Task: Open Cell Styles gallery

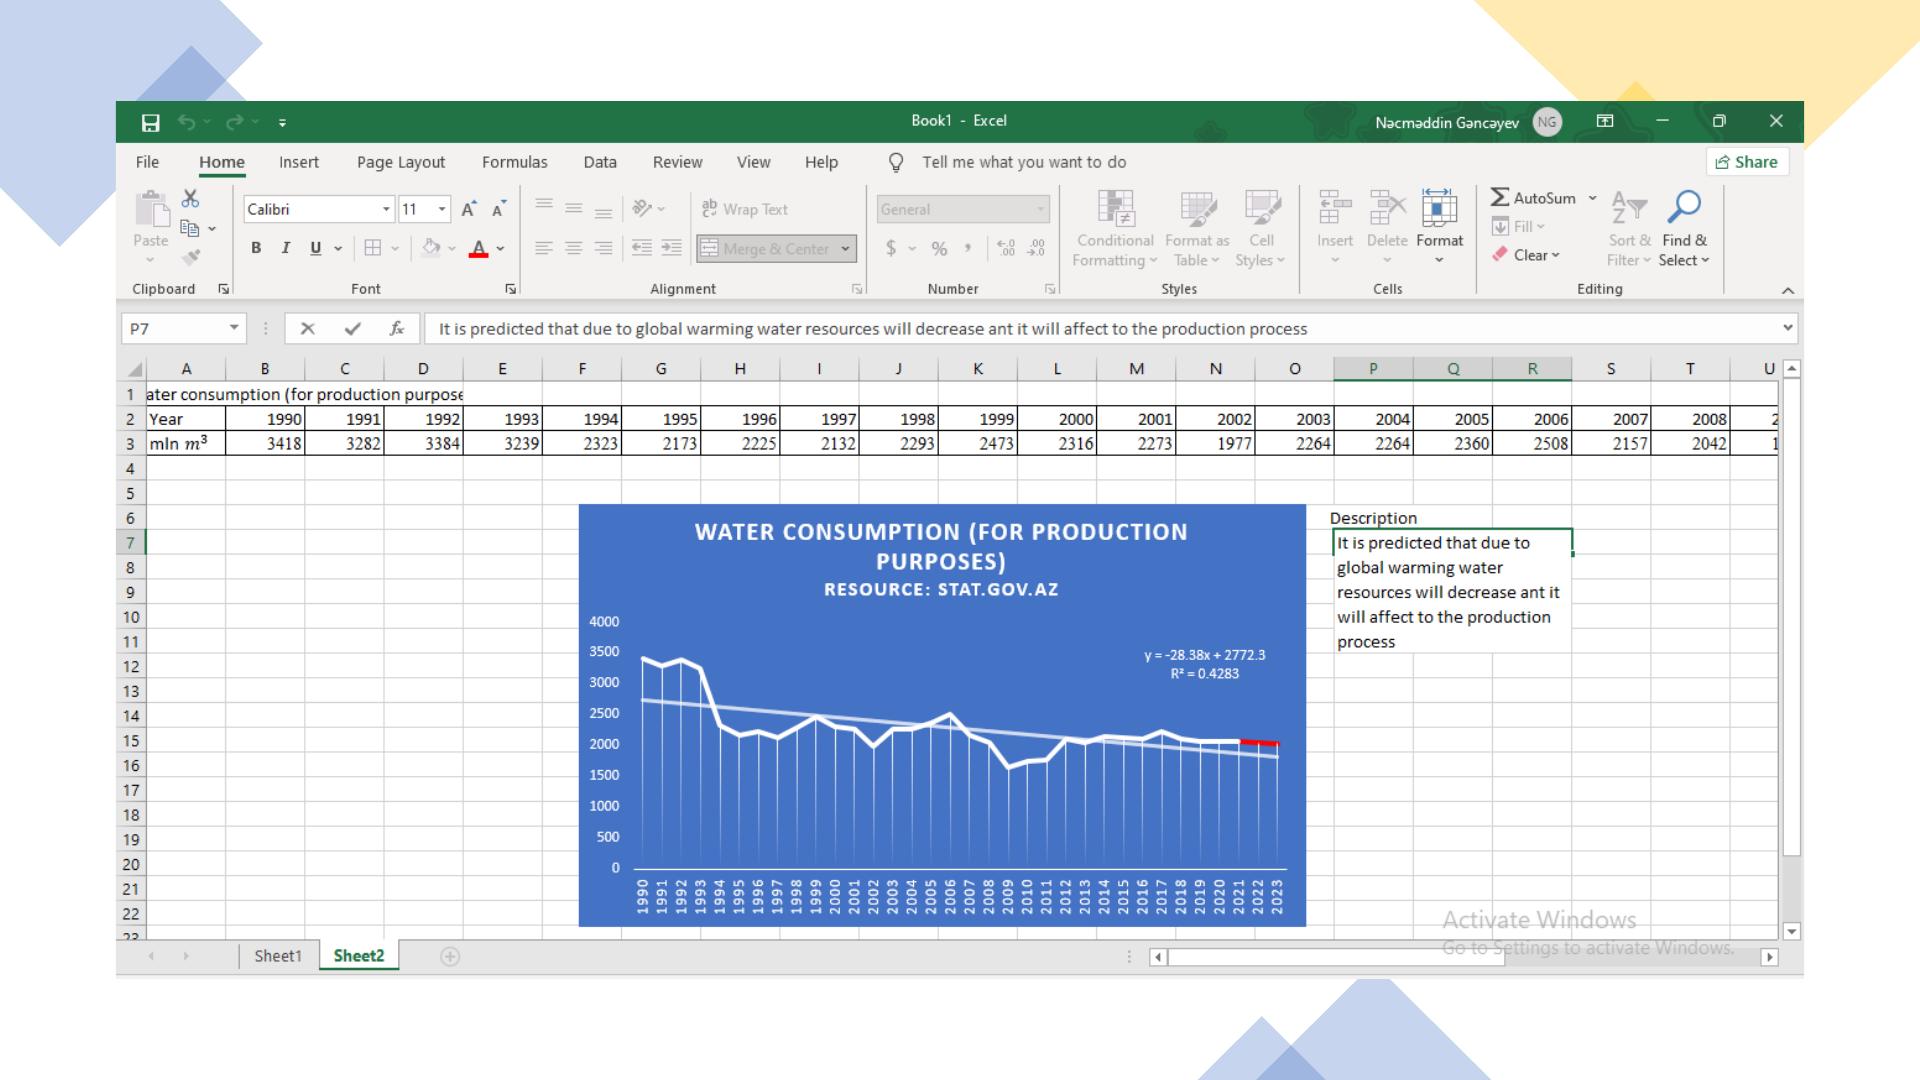Action: tap(1261, 229)
